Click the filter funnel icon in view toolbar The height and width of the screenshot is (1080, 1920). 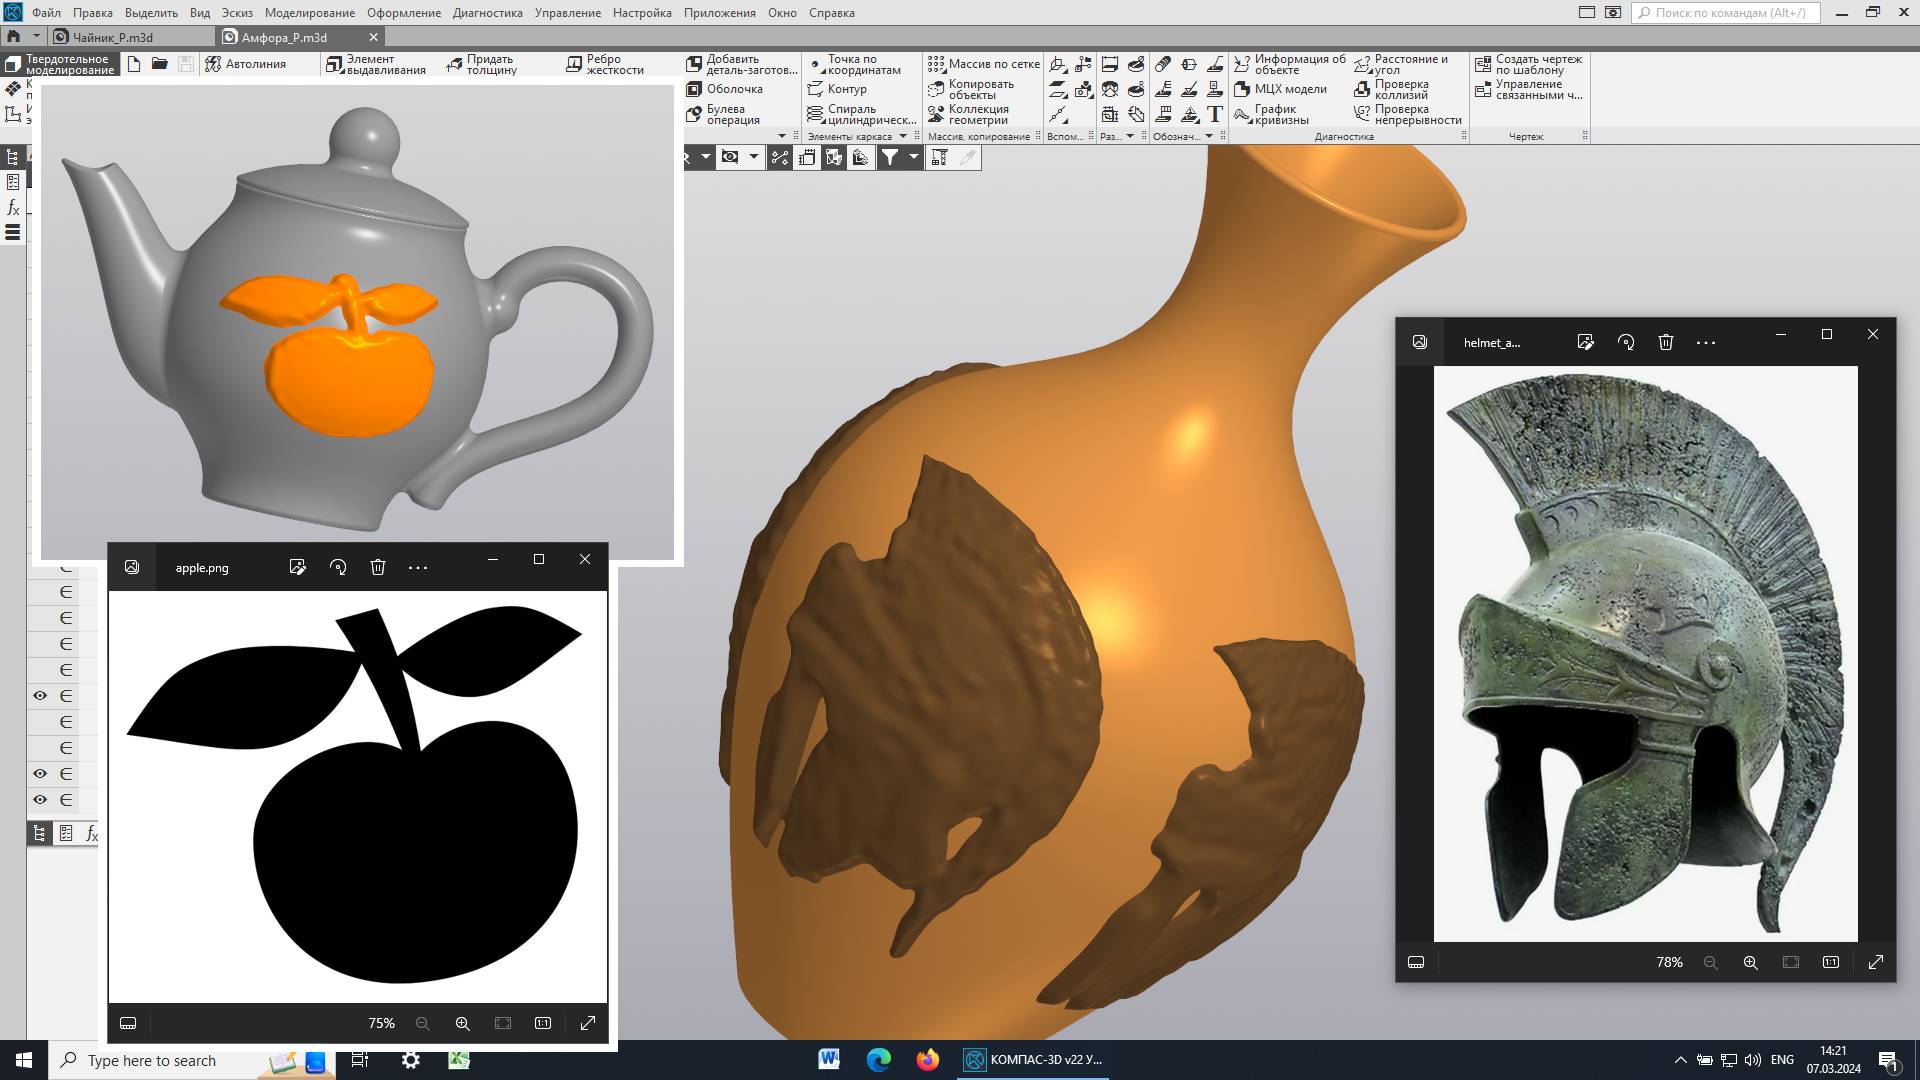pos(889,157)
